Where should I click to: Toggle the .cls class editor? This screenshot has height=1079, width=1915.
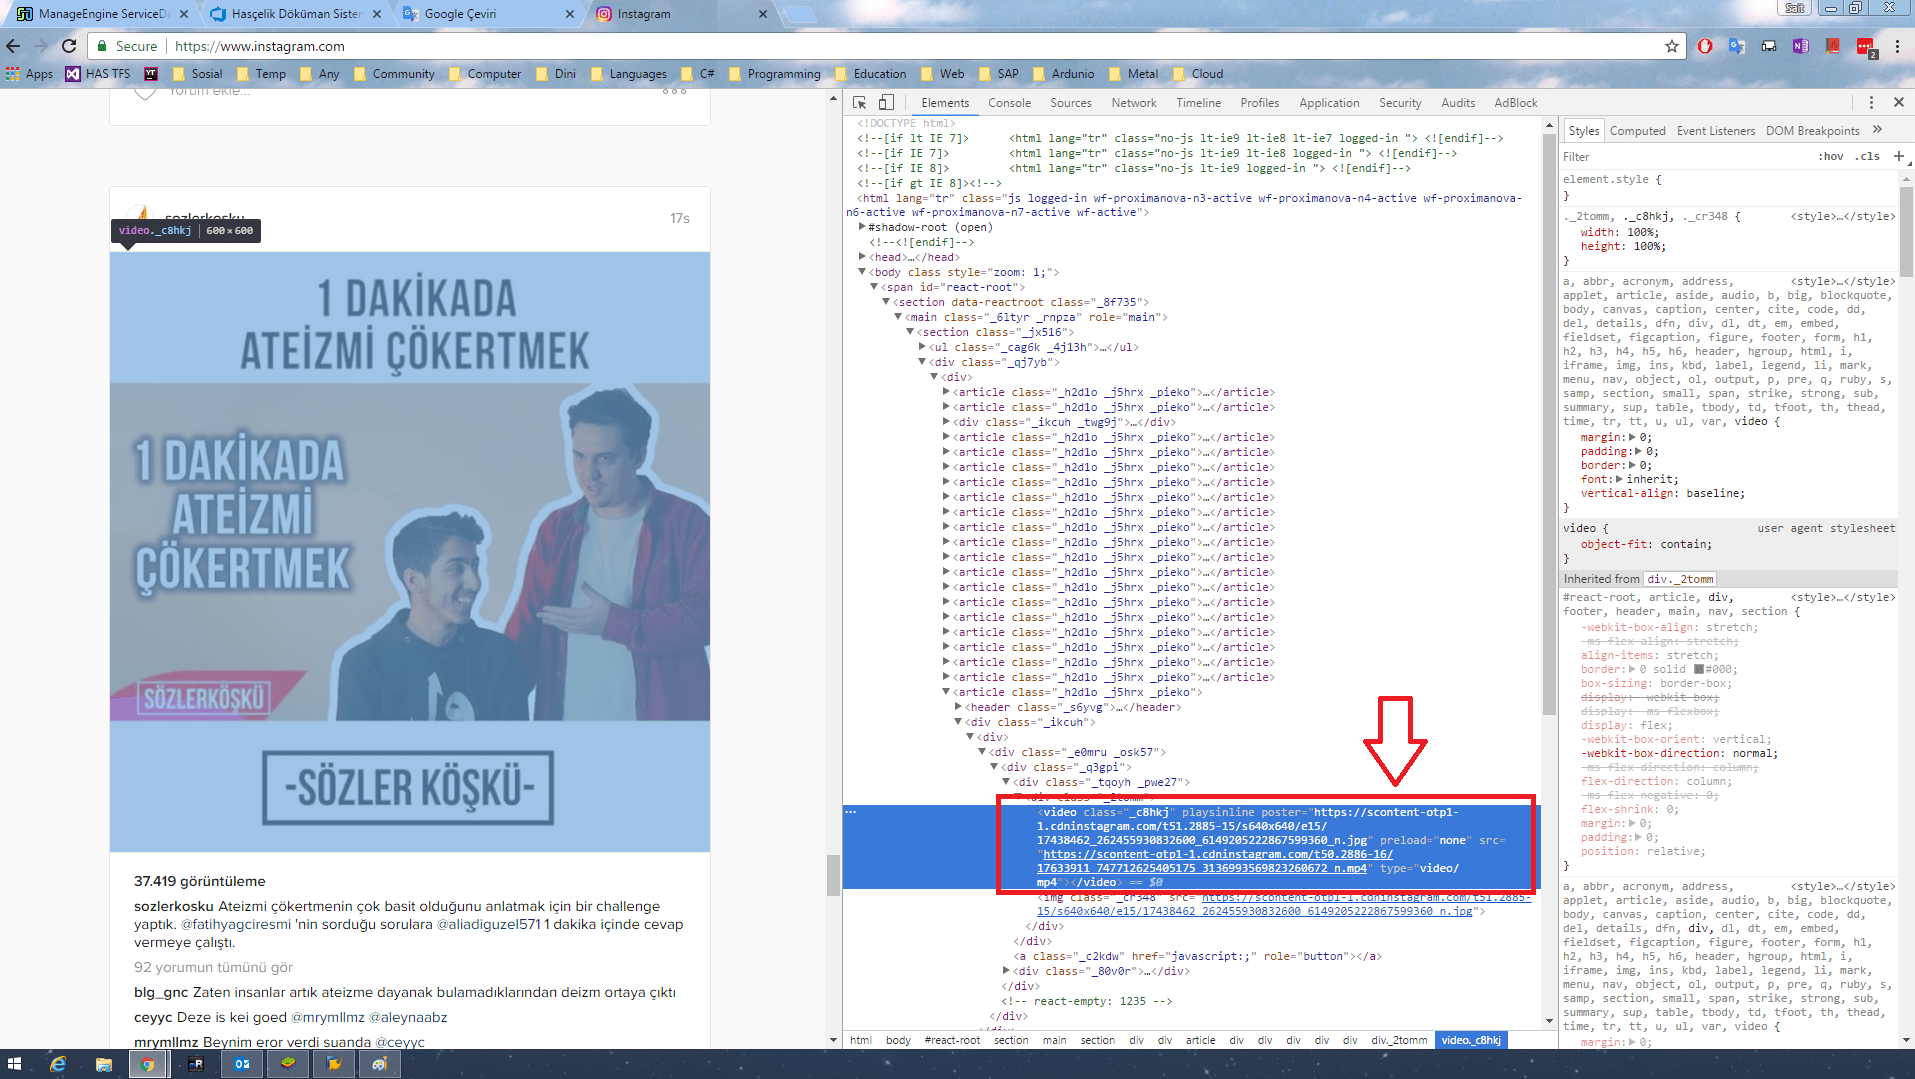click(1867, 156)
